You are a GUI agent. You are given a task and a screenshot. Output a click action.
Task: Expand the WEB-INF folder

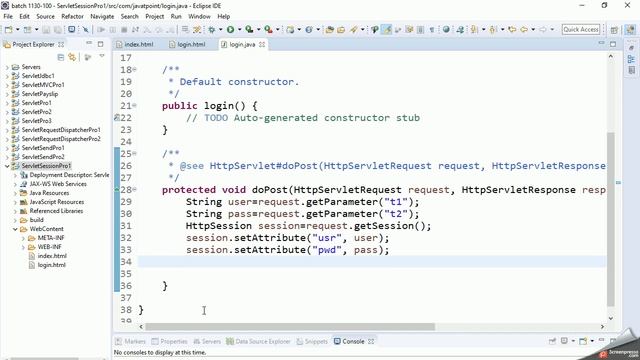pyautogui.click(x=23, y=247)
